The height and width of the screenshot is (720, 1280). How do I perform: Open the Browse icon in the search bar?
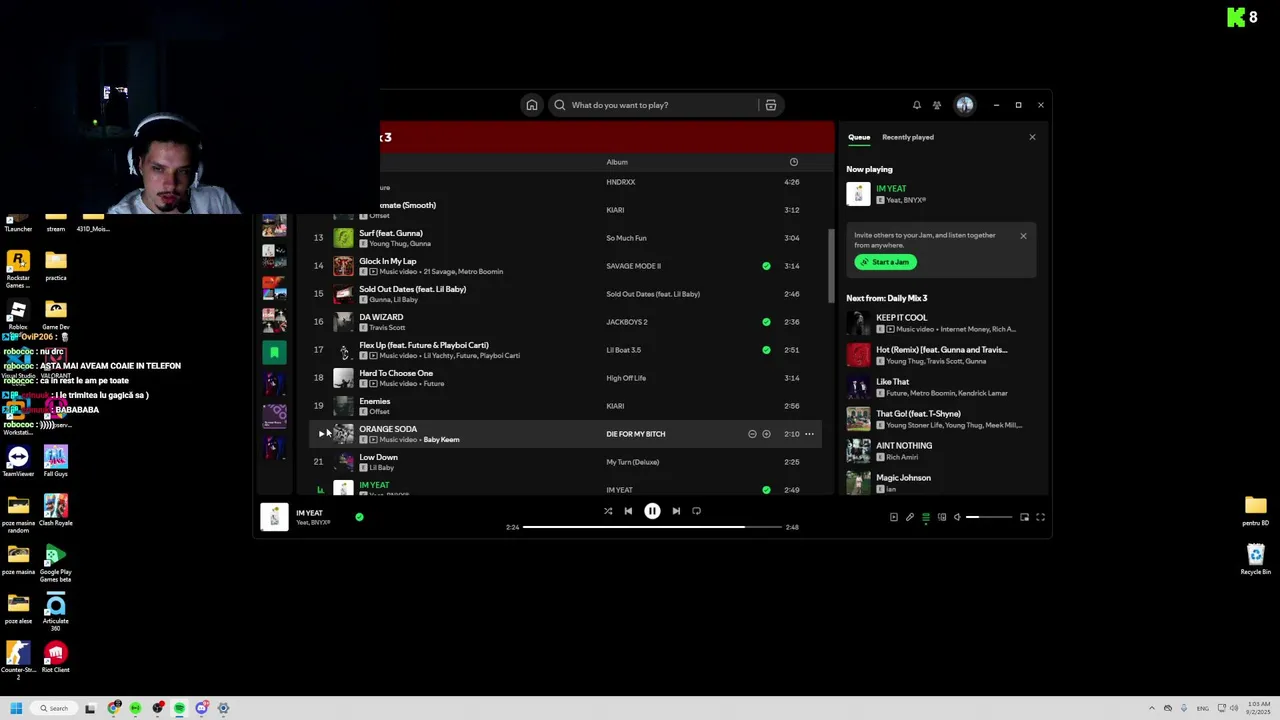coord(770,105)
